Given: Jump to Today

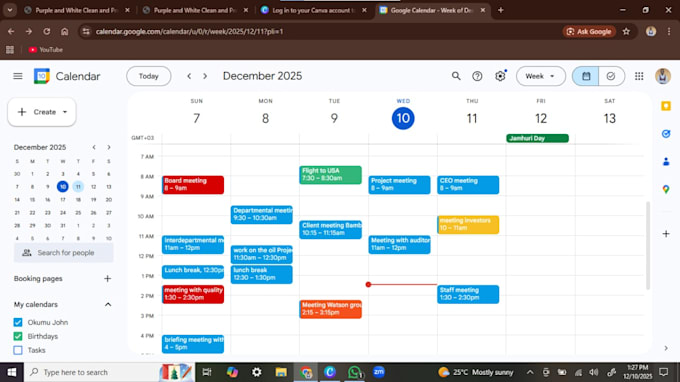Looking at the screenshot, I should [149, 76].
